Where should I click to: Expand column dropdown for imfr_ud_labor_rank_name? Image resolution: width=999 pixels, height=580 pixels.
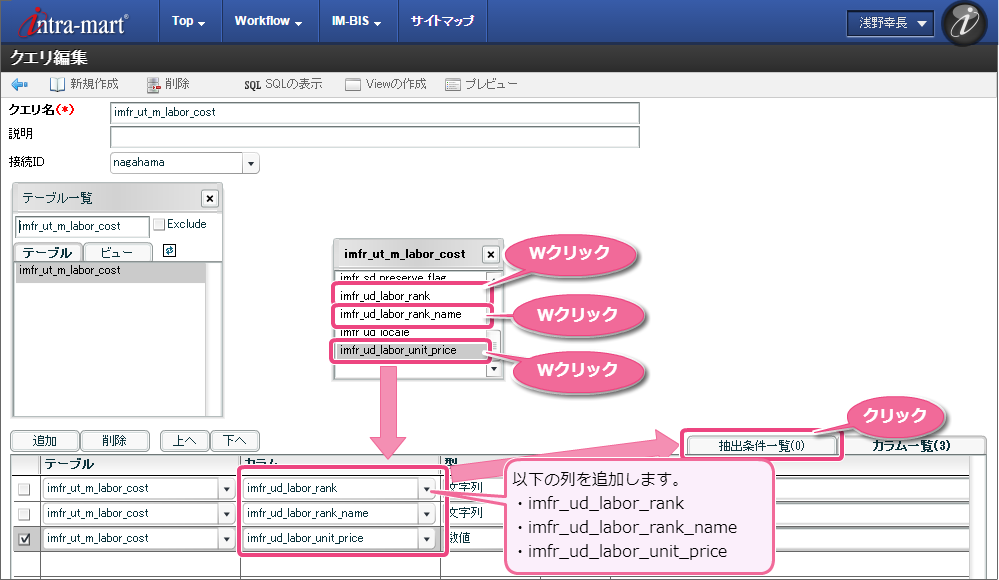pyautogui.click(x=427, y=514)
